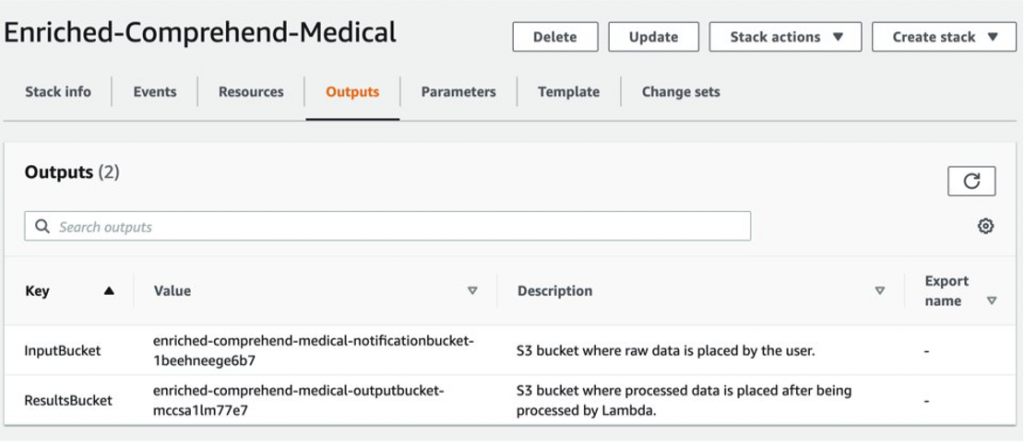Click the refresh outputs icon button
This screenshot has height=447, width=1024.
(x=971, y=181)
